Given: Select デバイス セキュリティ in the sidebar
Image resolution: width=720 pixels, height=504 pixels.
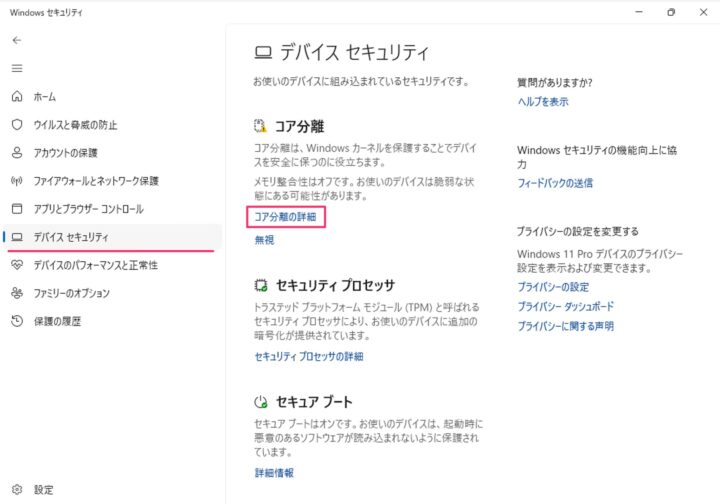Looking at the screenshot, I should [112, 237].
